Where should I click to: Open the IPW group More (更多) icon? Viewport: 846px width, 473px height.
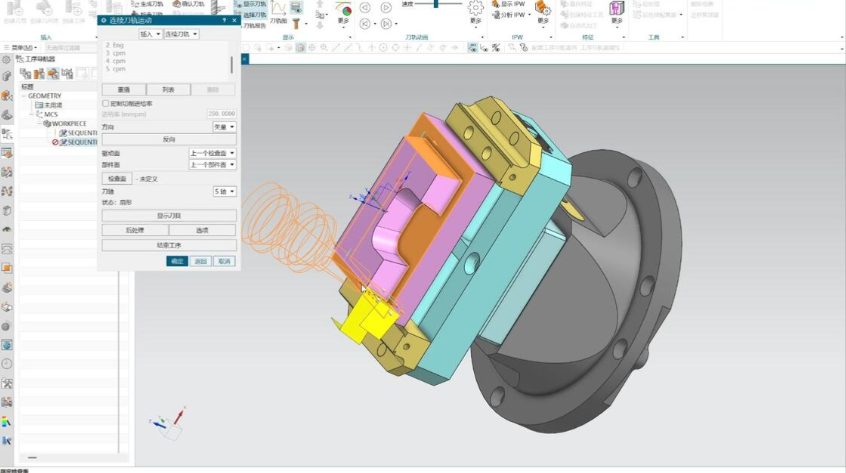543,12
